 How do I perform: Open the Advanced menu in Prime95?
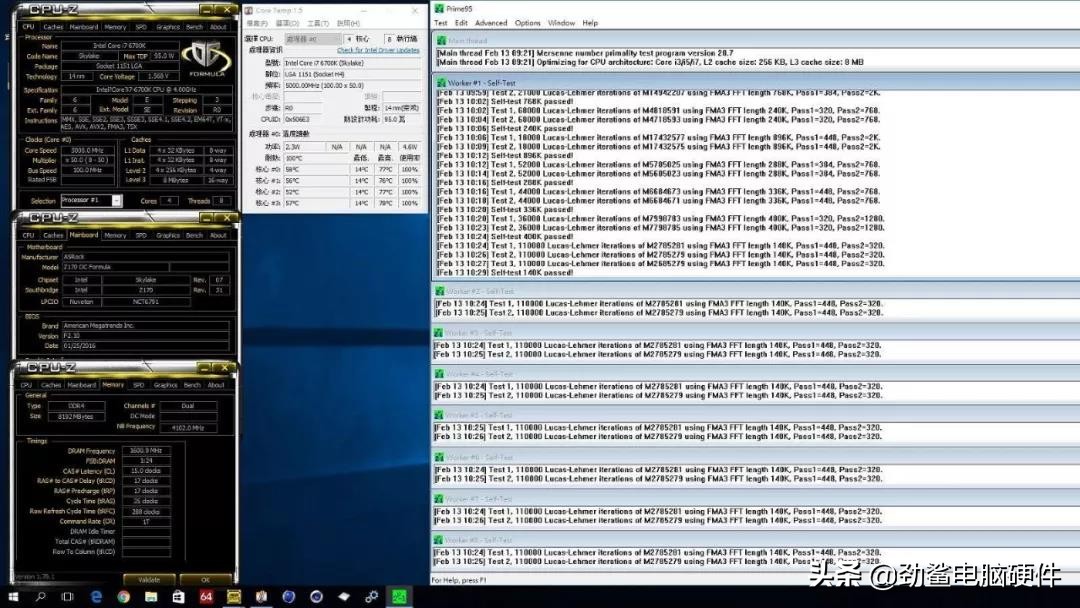tap(491, 23)
